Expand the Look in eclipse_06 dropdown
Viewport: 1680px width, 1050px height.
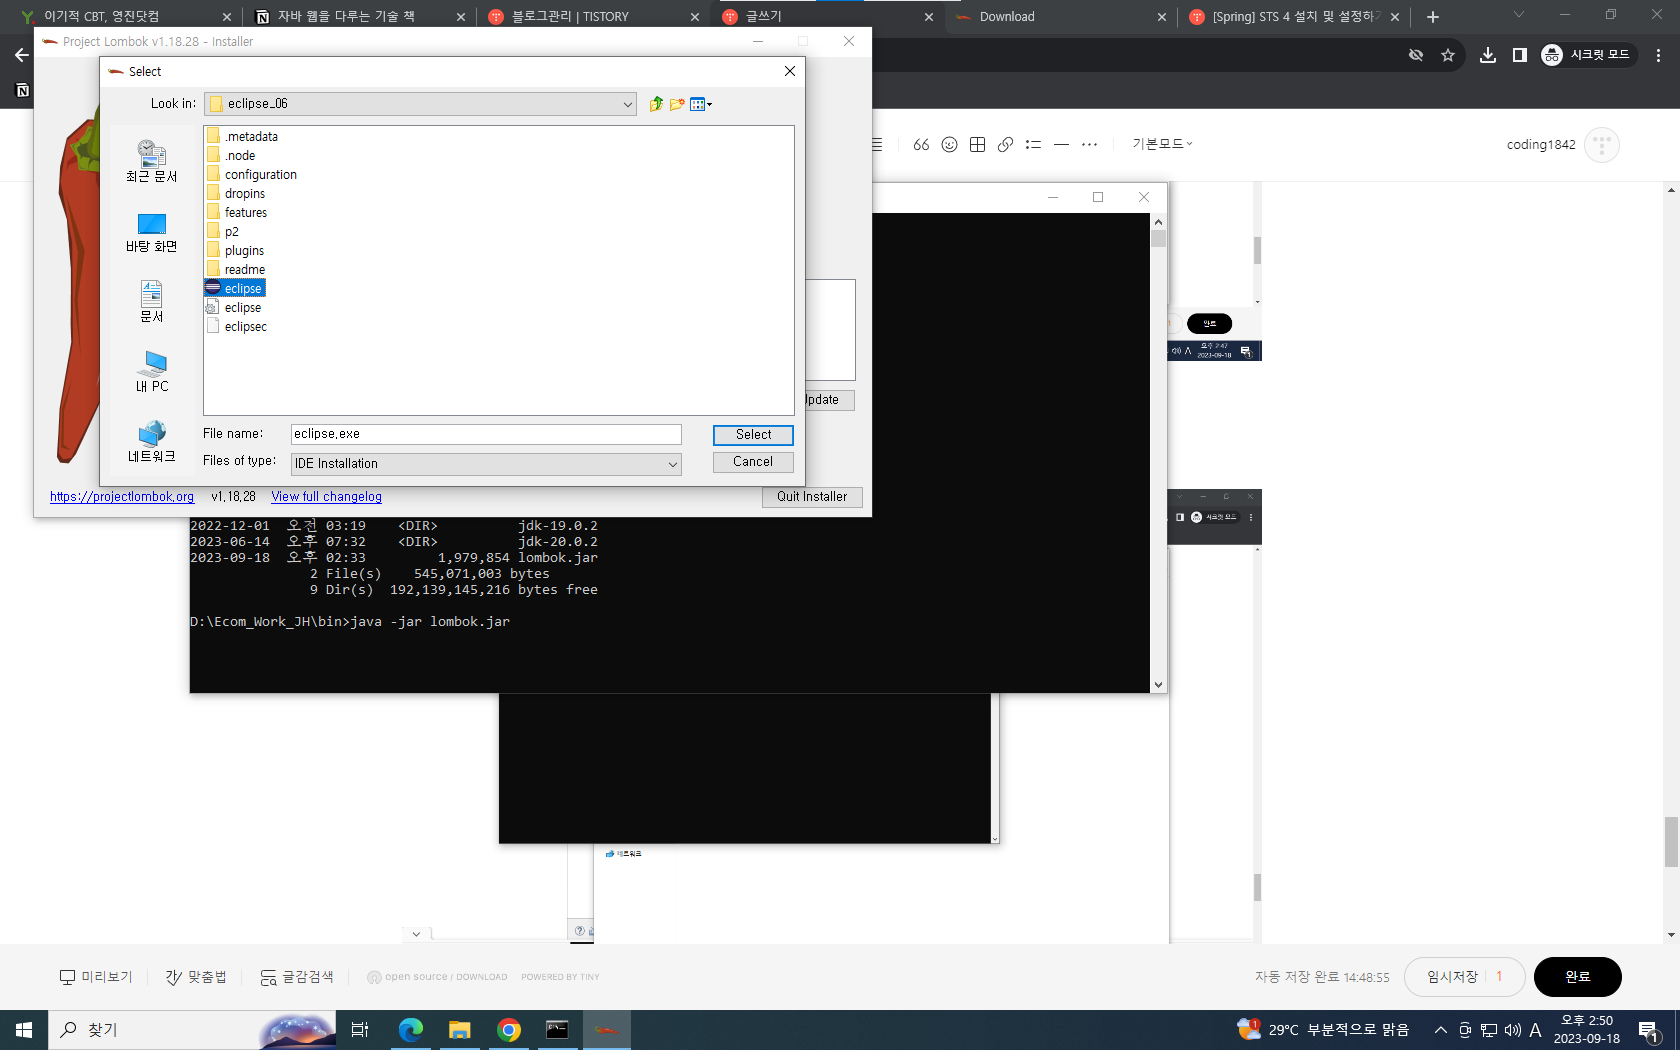627,104
